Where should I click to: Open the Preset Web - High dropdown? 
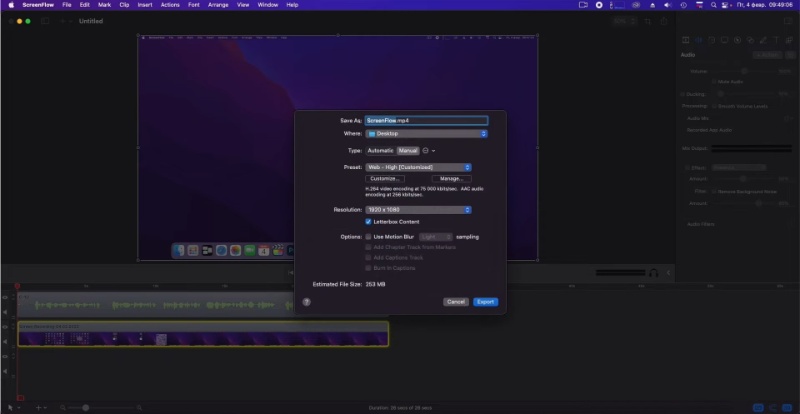pyautogui.click(x=418, y=167)
